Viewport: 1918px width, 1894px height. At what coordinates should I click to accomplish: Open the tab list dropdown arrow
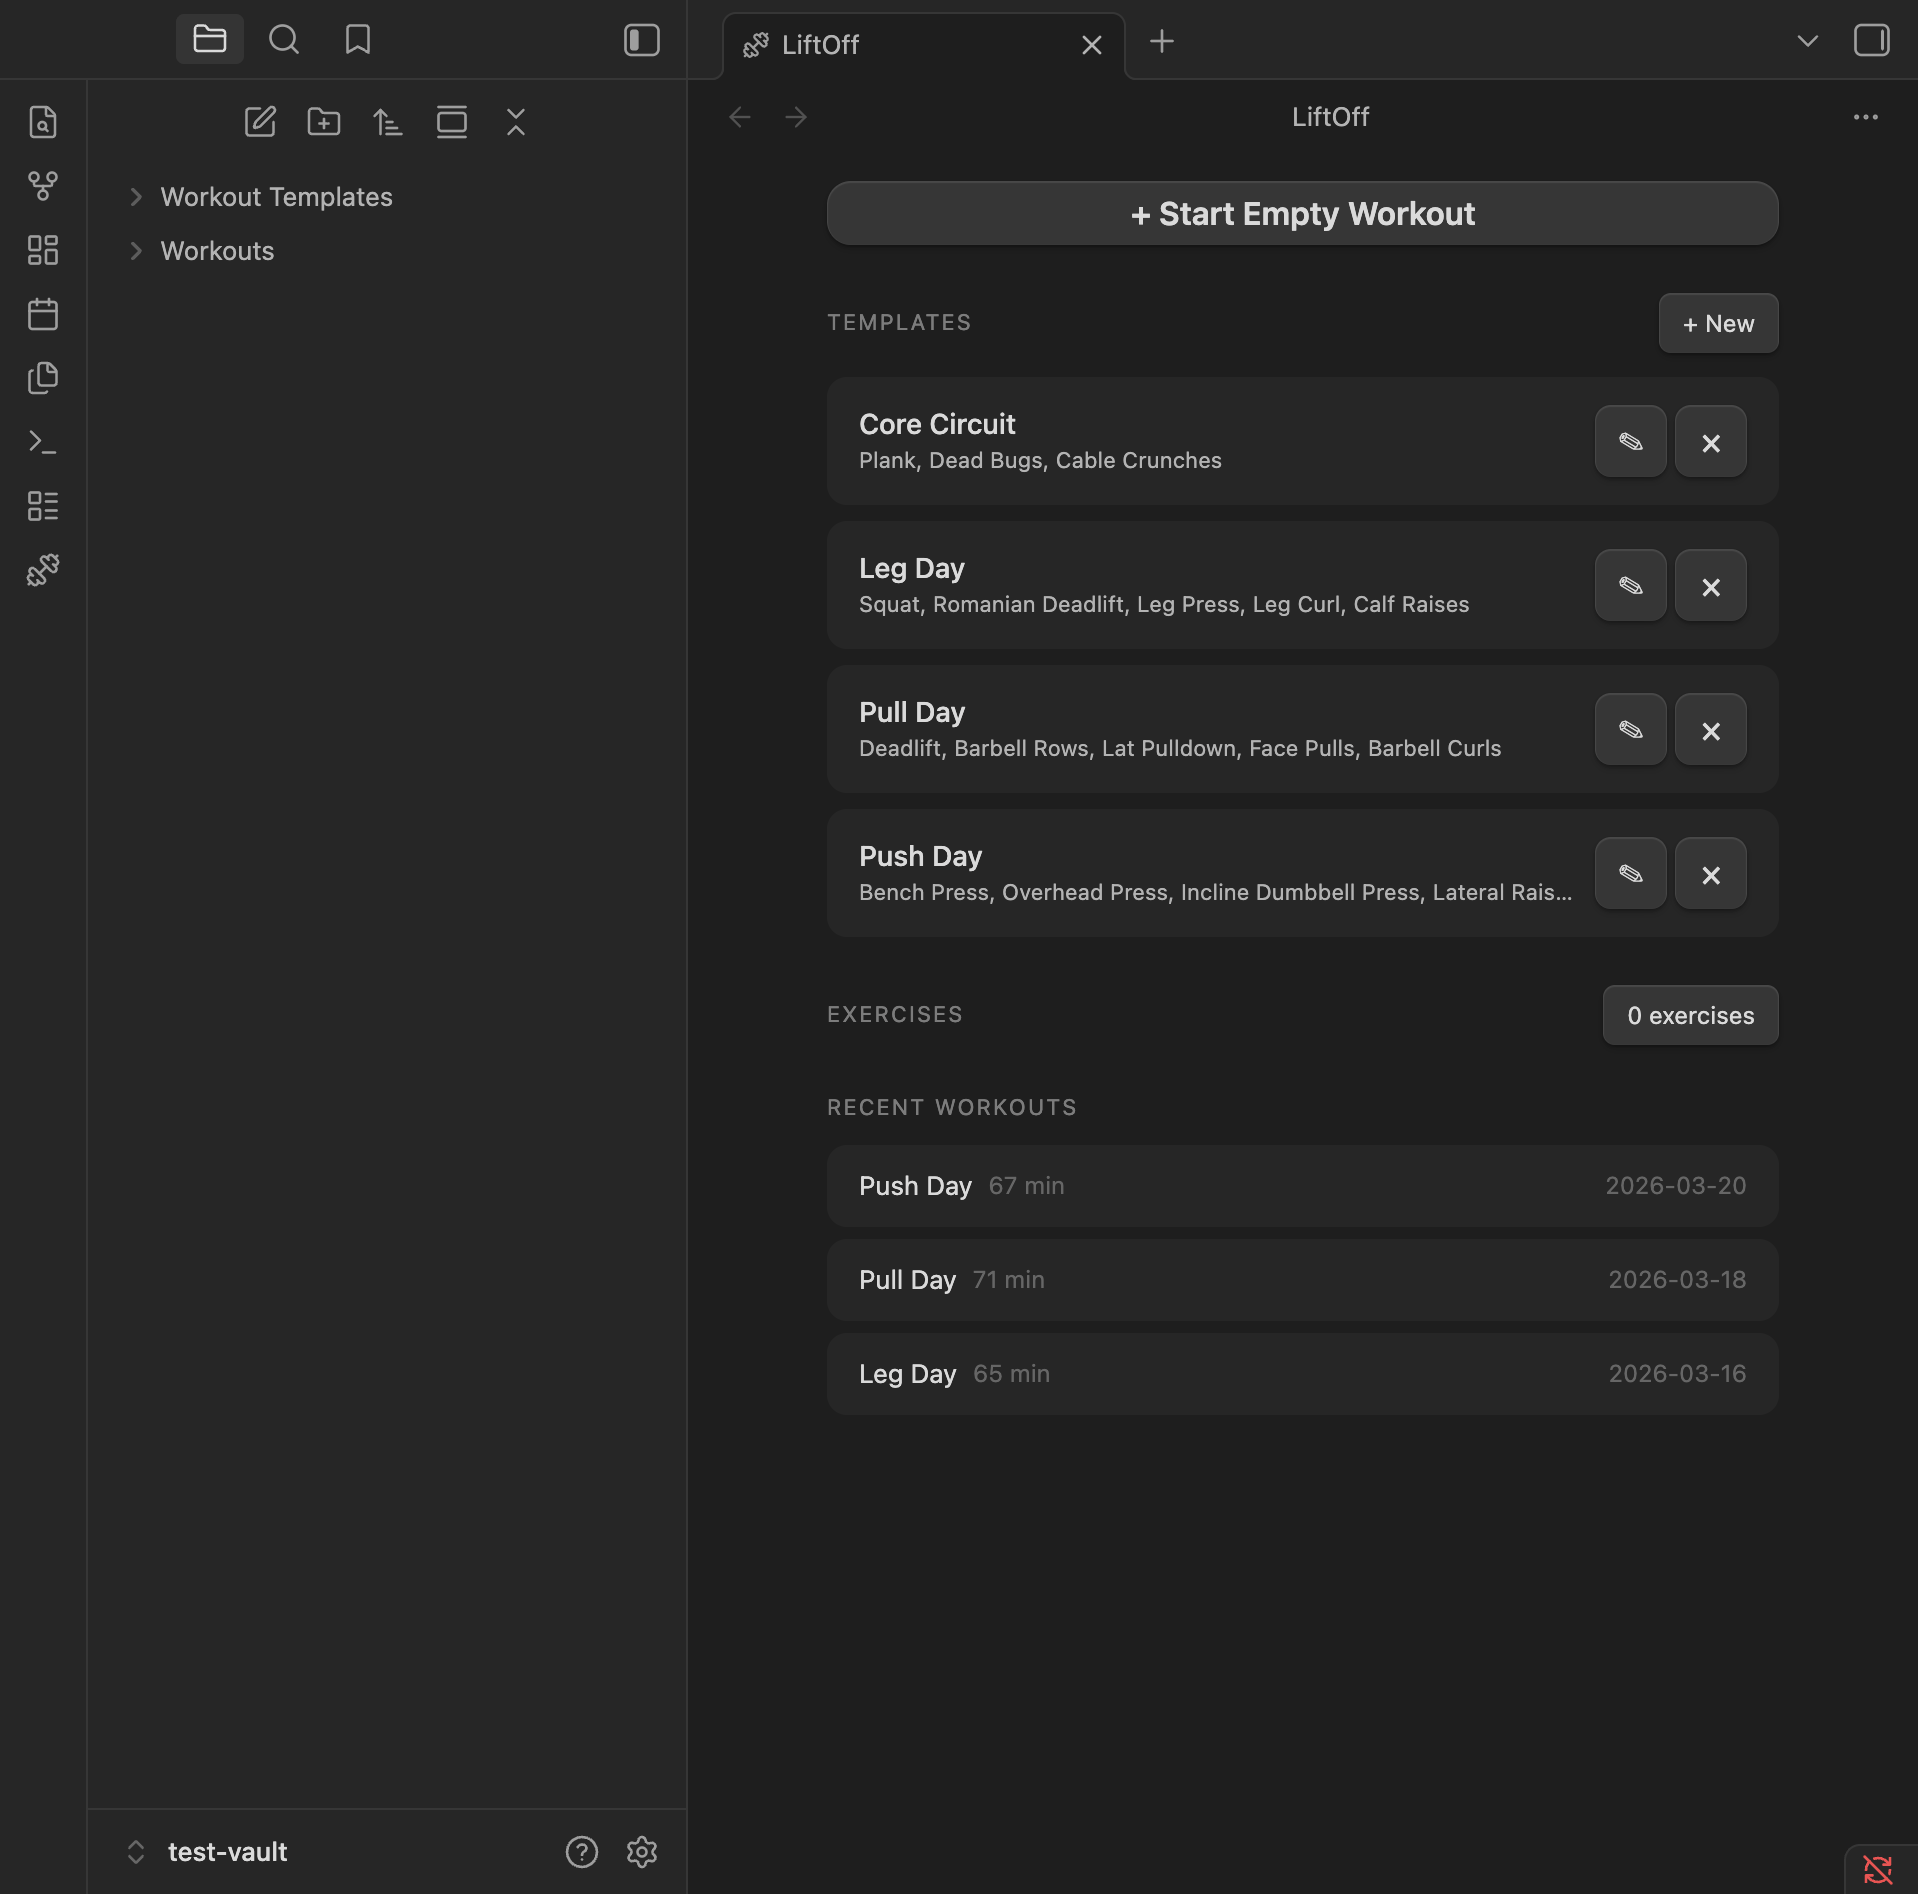point(1807,41)
